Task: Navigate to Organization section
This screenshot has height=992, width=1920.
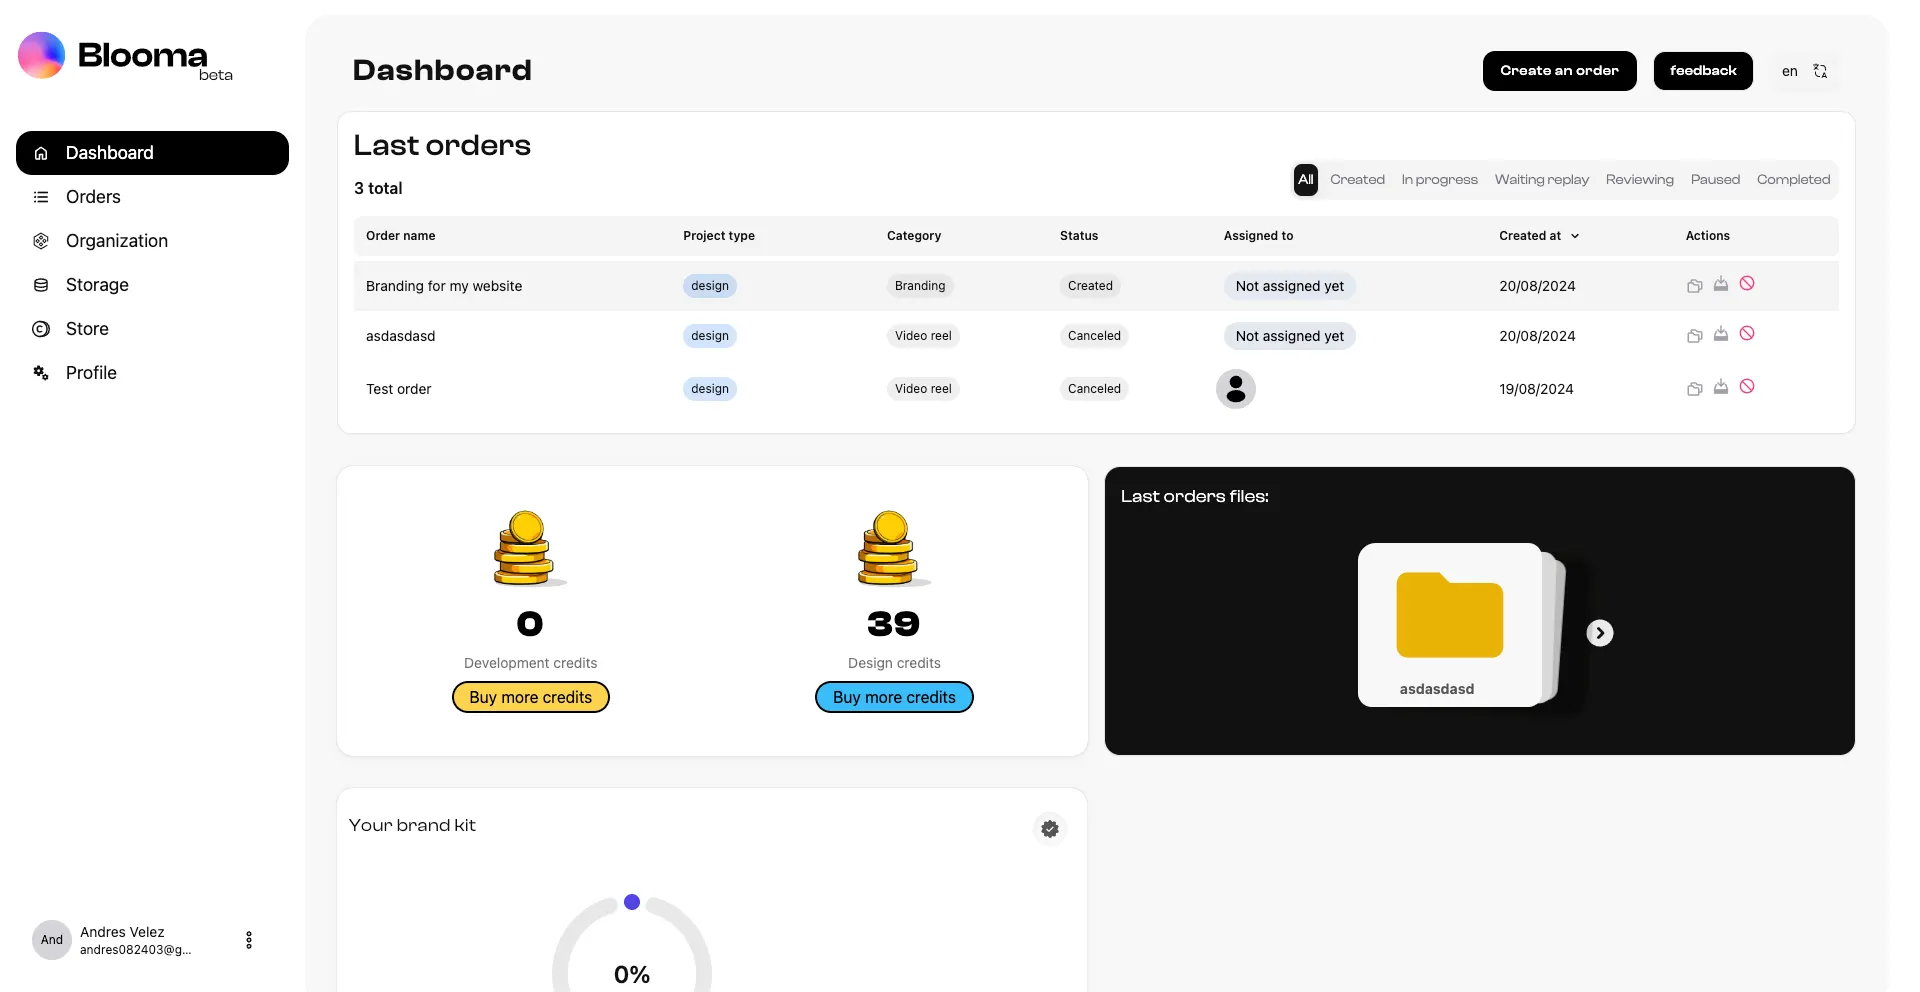Action: (x=152, y=241)
